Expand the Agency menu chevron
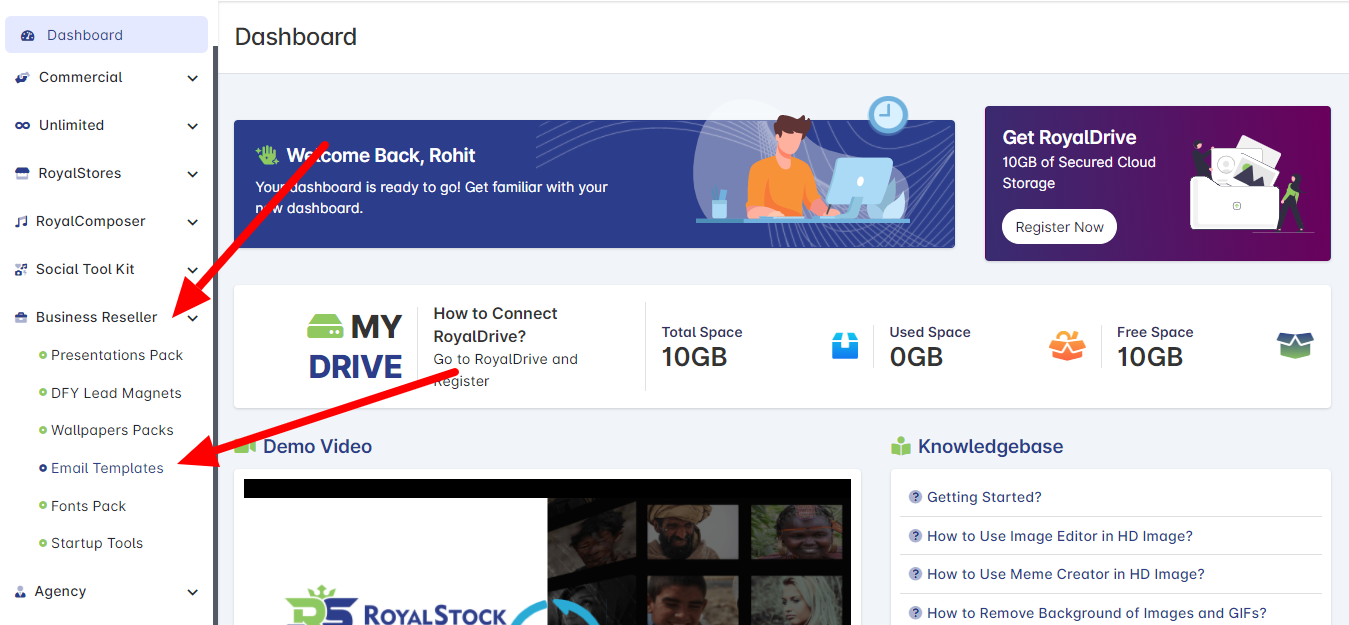The width and height of the screenshot is (1349, 625). click(x=193, y=592)
